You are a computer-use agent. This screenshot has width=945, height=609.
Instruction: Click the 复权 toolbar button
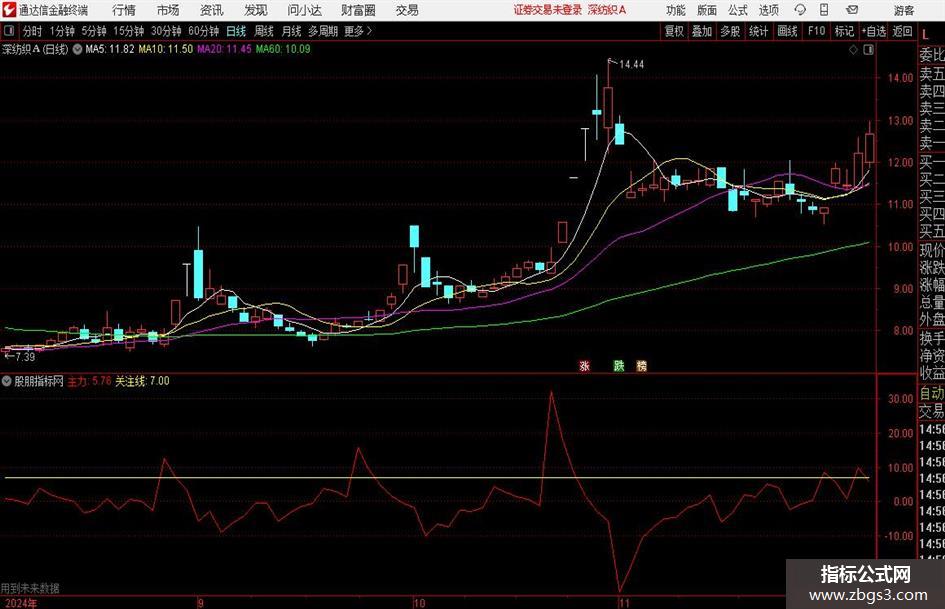coord(674,31)
